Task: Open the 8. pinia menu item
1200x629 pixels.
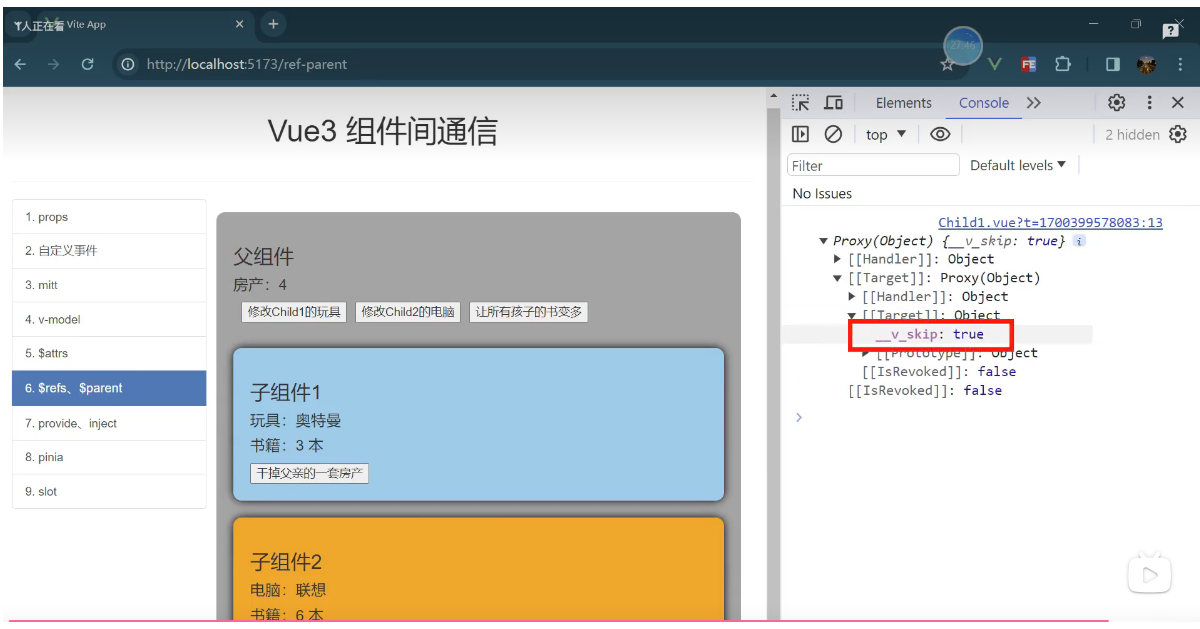Action: click(109, 457)
